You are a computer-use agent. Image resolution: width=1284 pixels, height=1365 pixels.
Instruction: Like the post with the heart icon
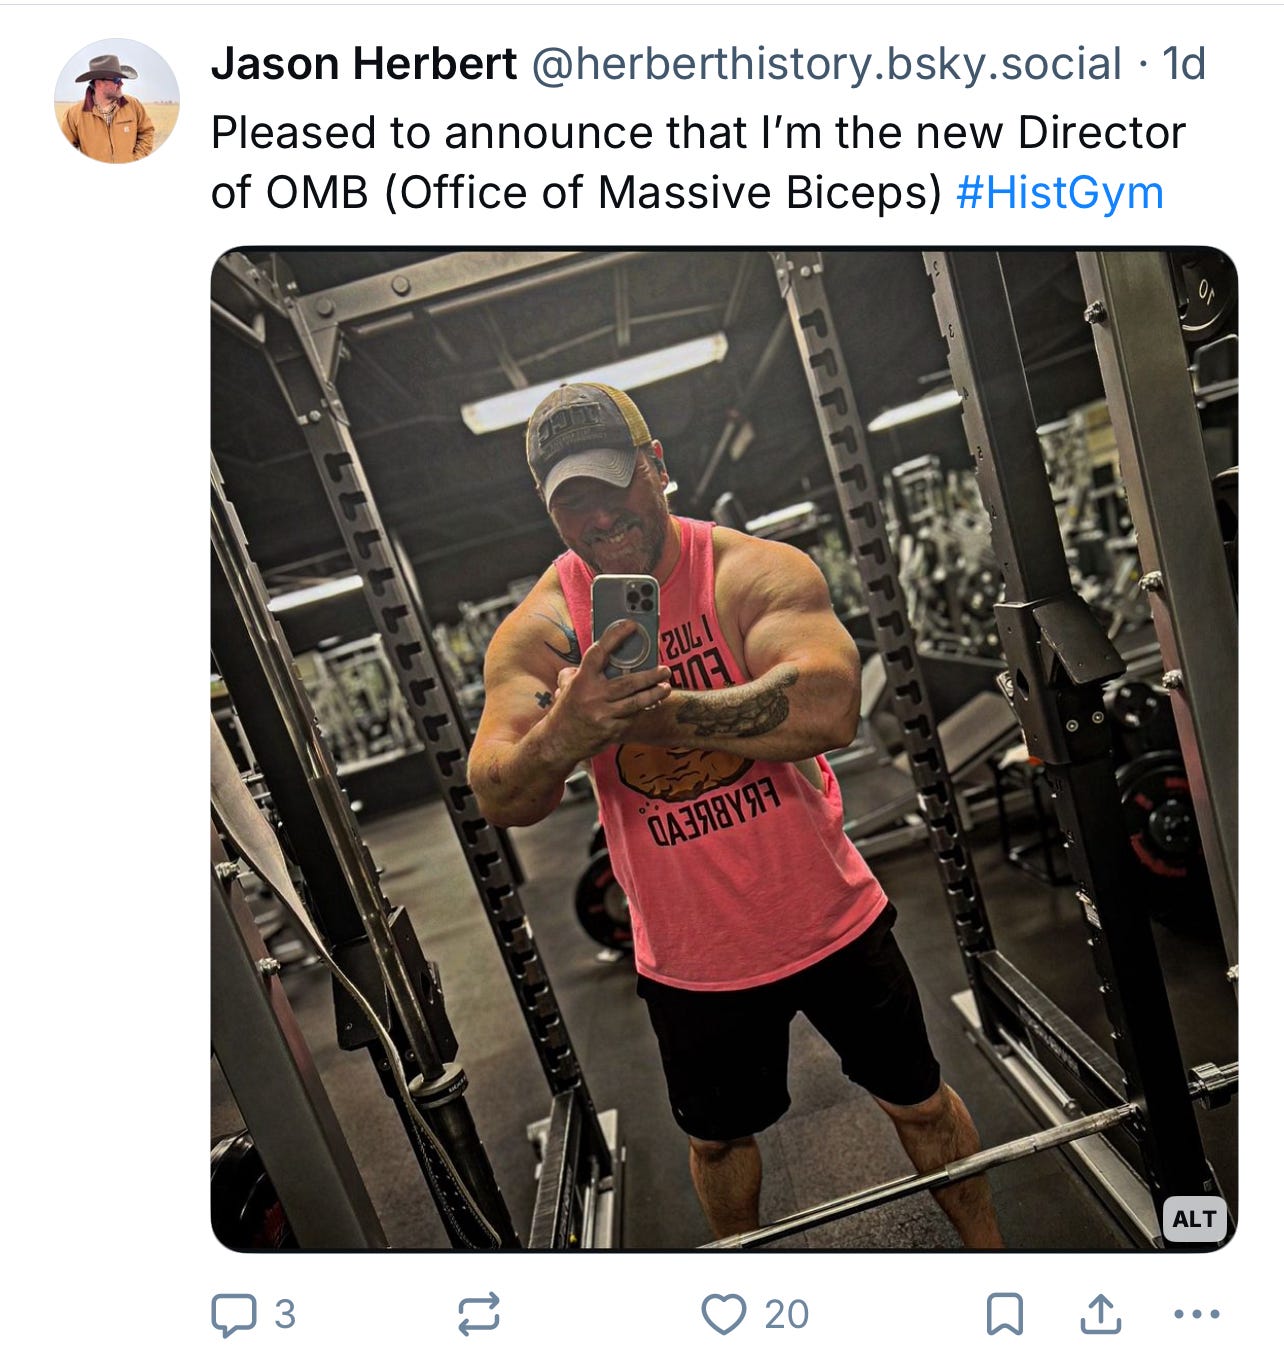pyautogui.click(x=724, y=1314)
